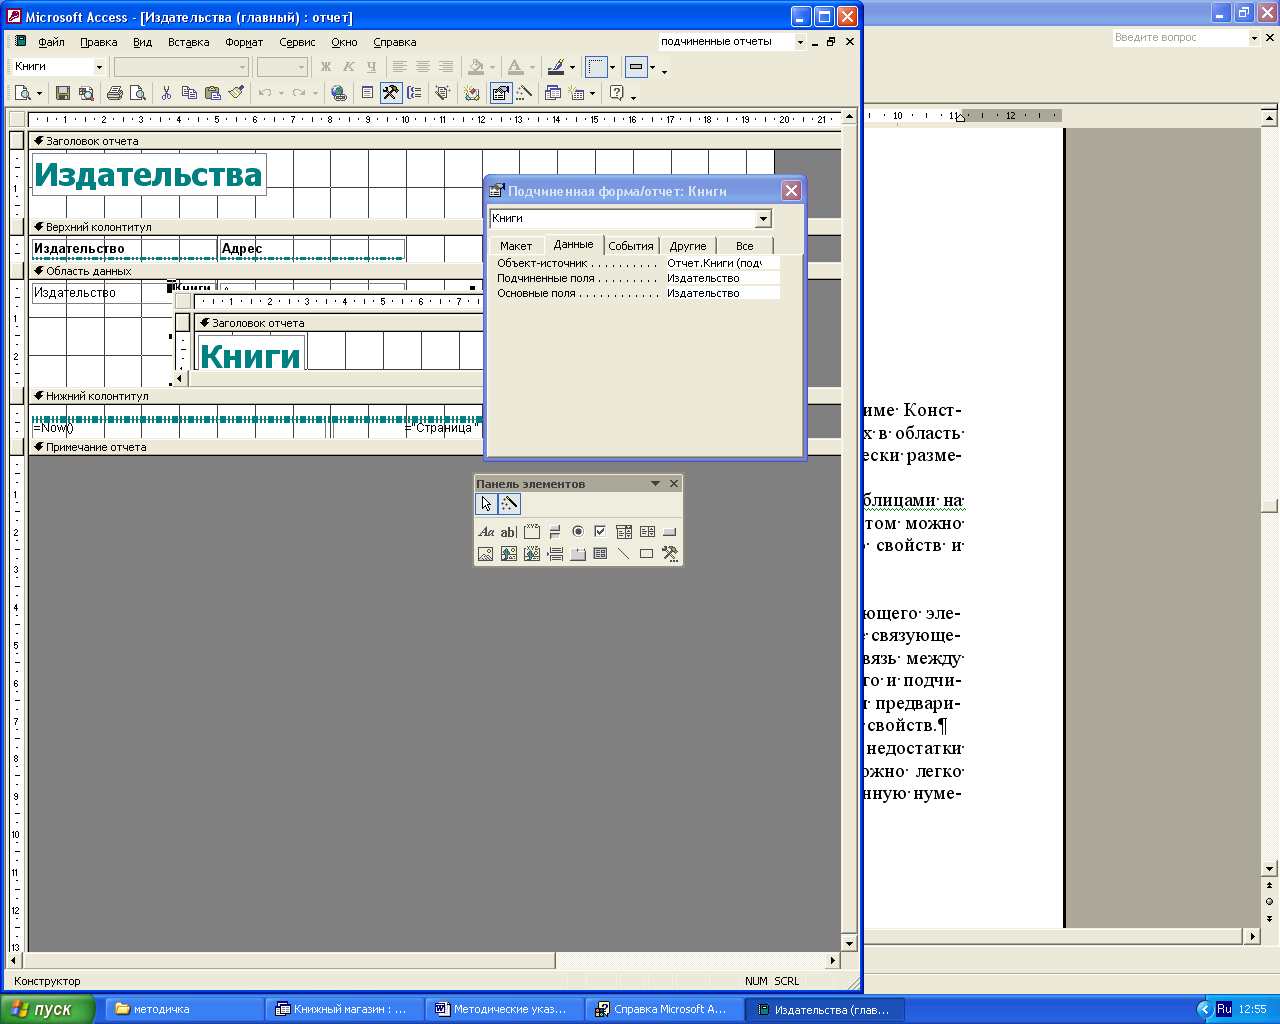The width and height of the screenshot is (1280, 1024).
Task: Select the Option Group tool in toolbox
Action: click(532, 532)
